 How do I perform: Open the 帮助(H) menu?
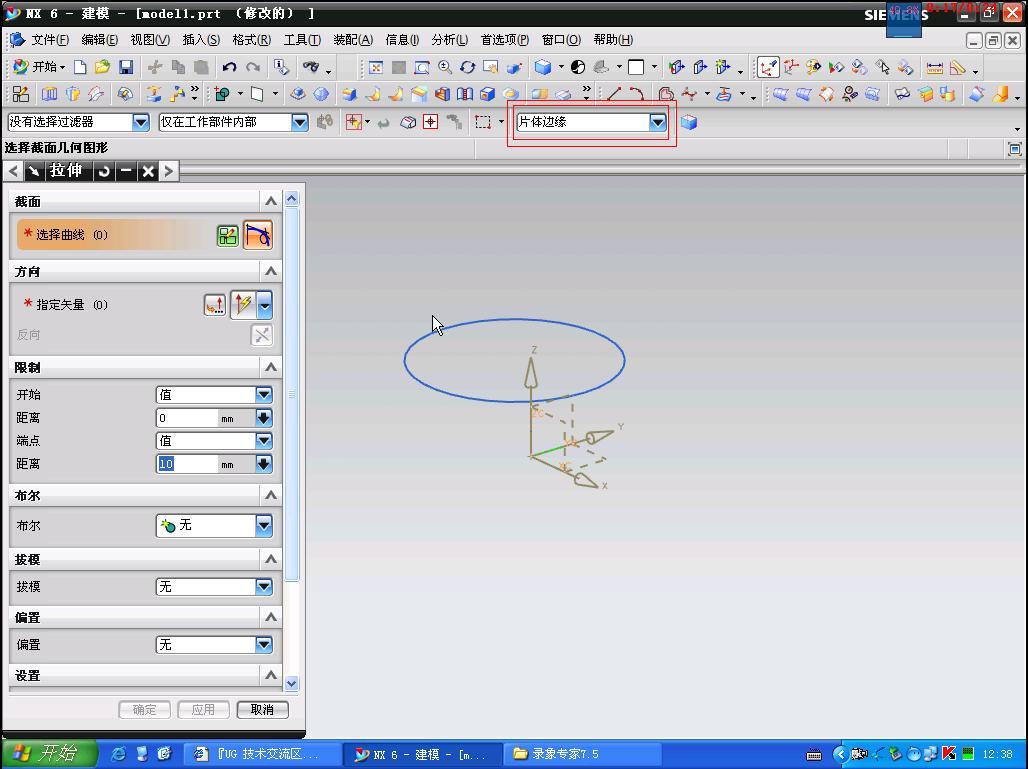613,40
